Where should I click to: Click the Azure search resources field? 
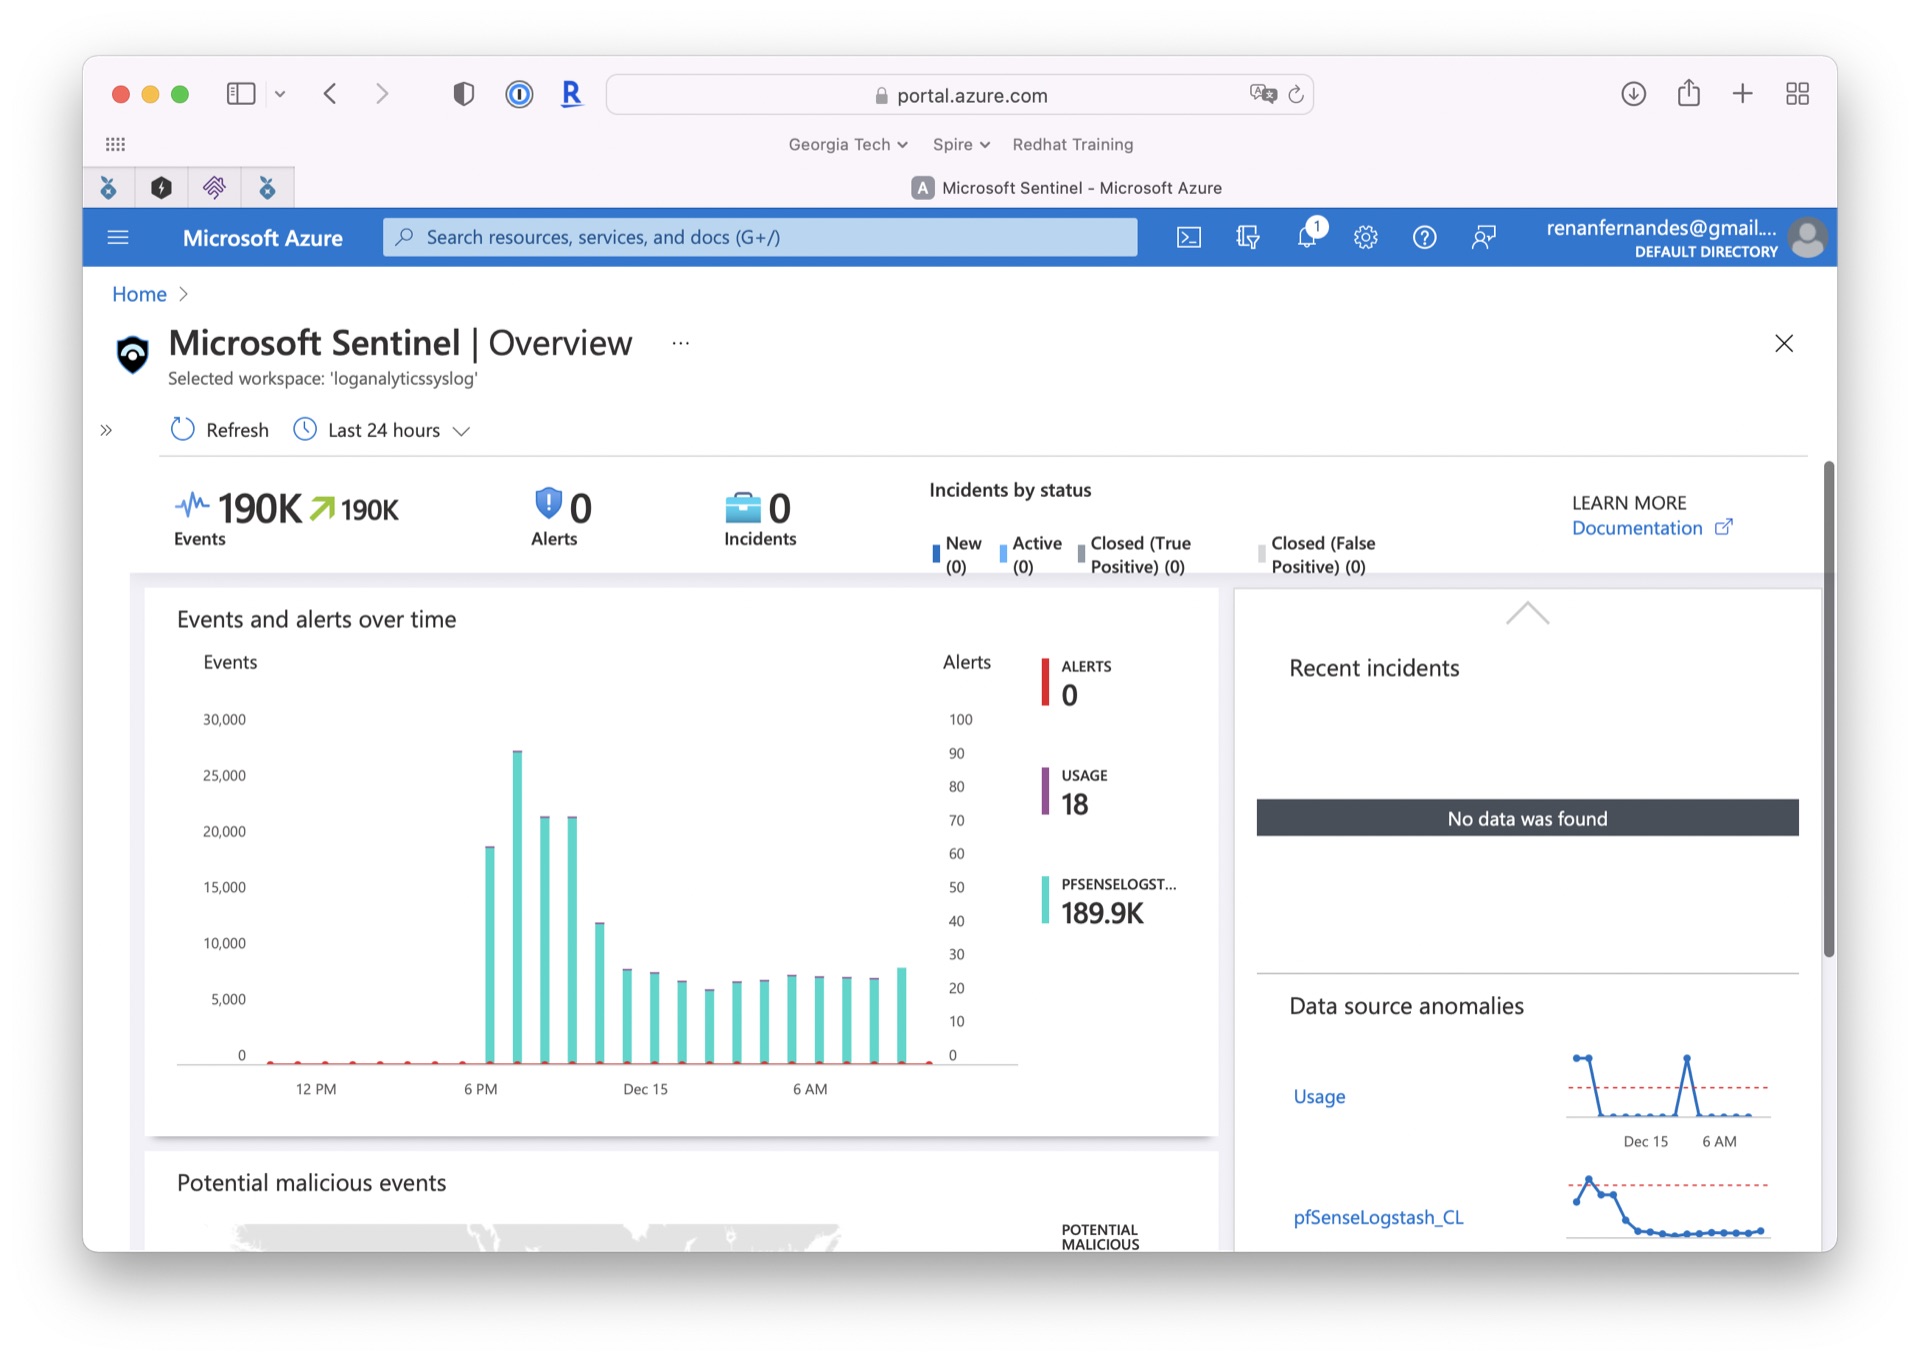coord(760,237)
